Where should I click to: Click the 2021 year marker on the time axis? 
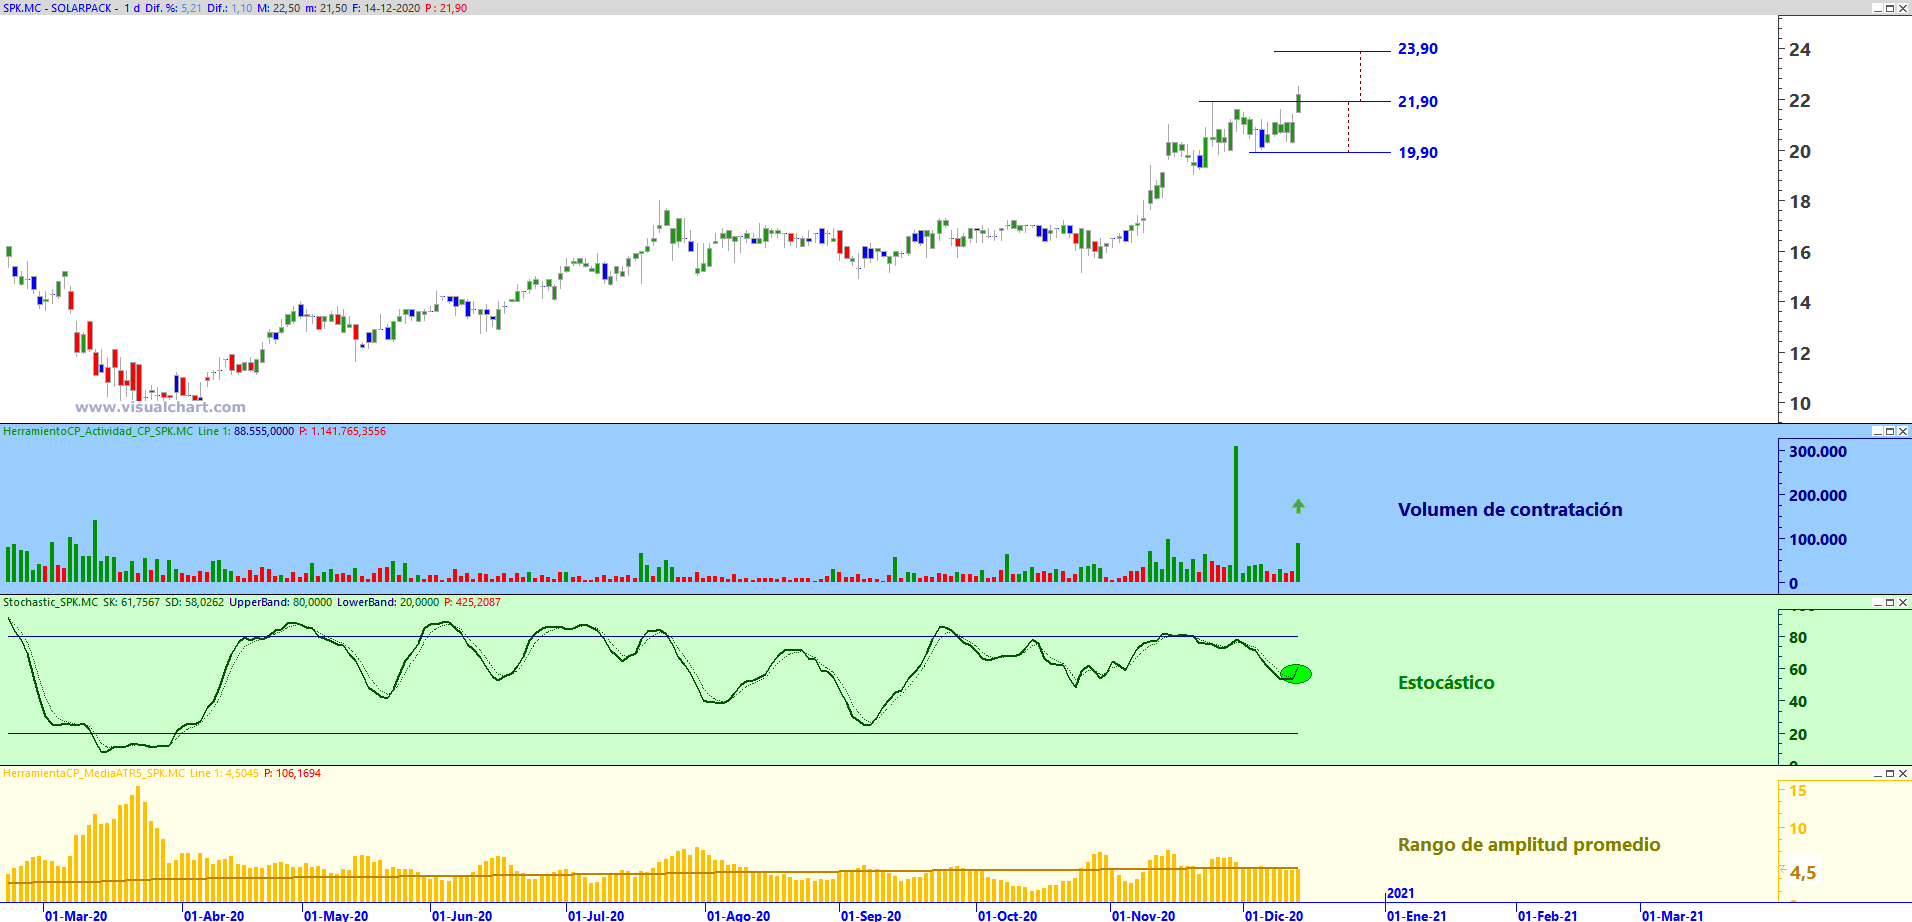click(1401, 893)
